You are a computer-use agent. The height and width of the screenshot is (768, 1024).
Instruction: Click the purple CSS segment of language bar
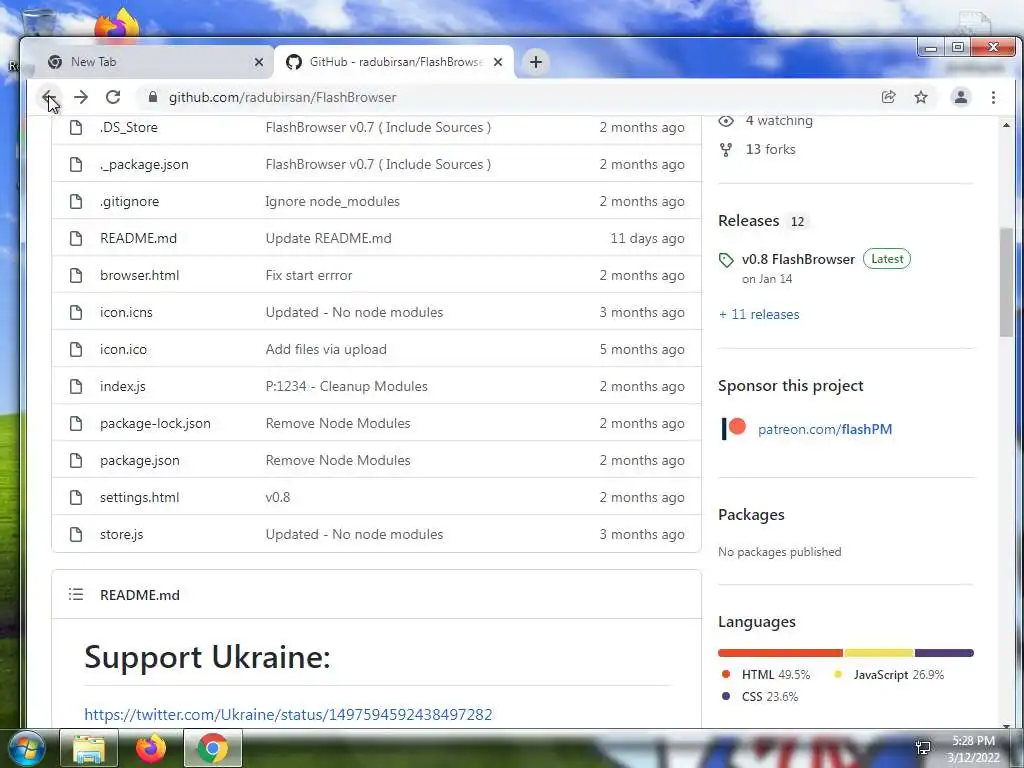tap(944, 653)
